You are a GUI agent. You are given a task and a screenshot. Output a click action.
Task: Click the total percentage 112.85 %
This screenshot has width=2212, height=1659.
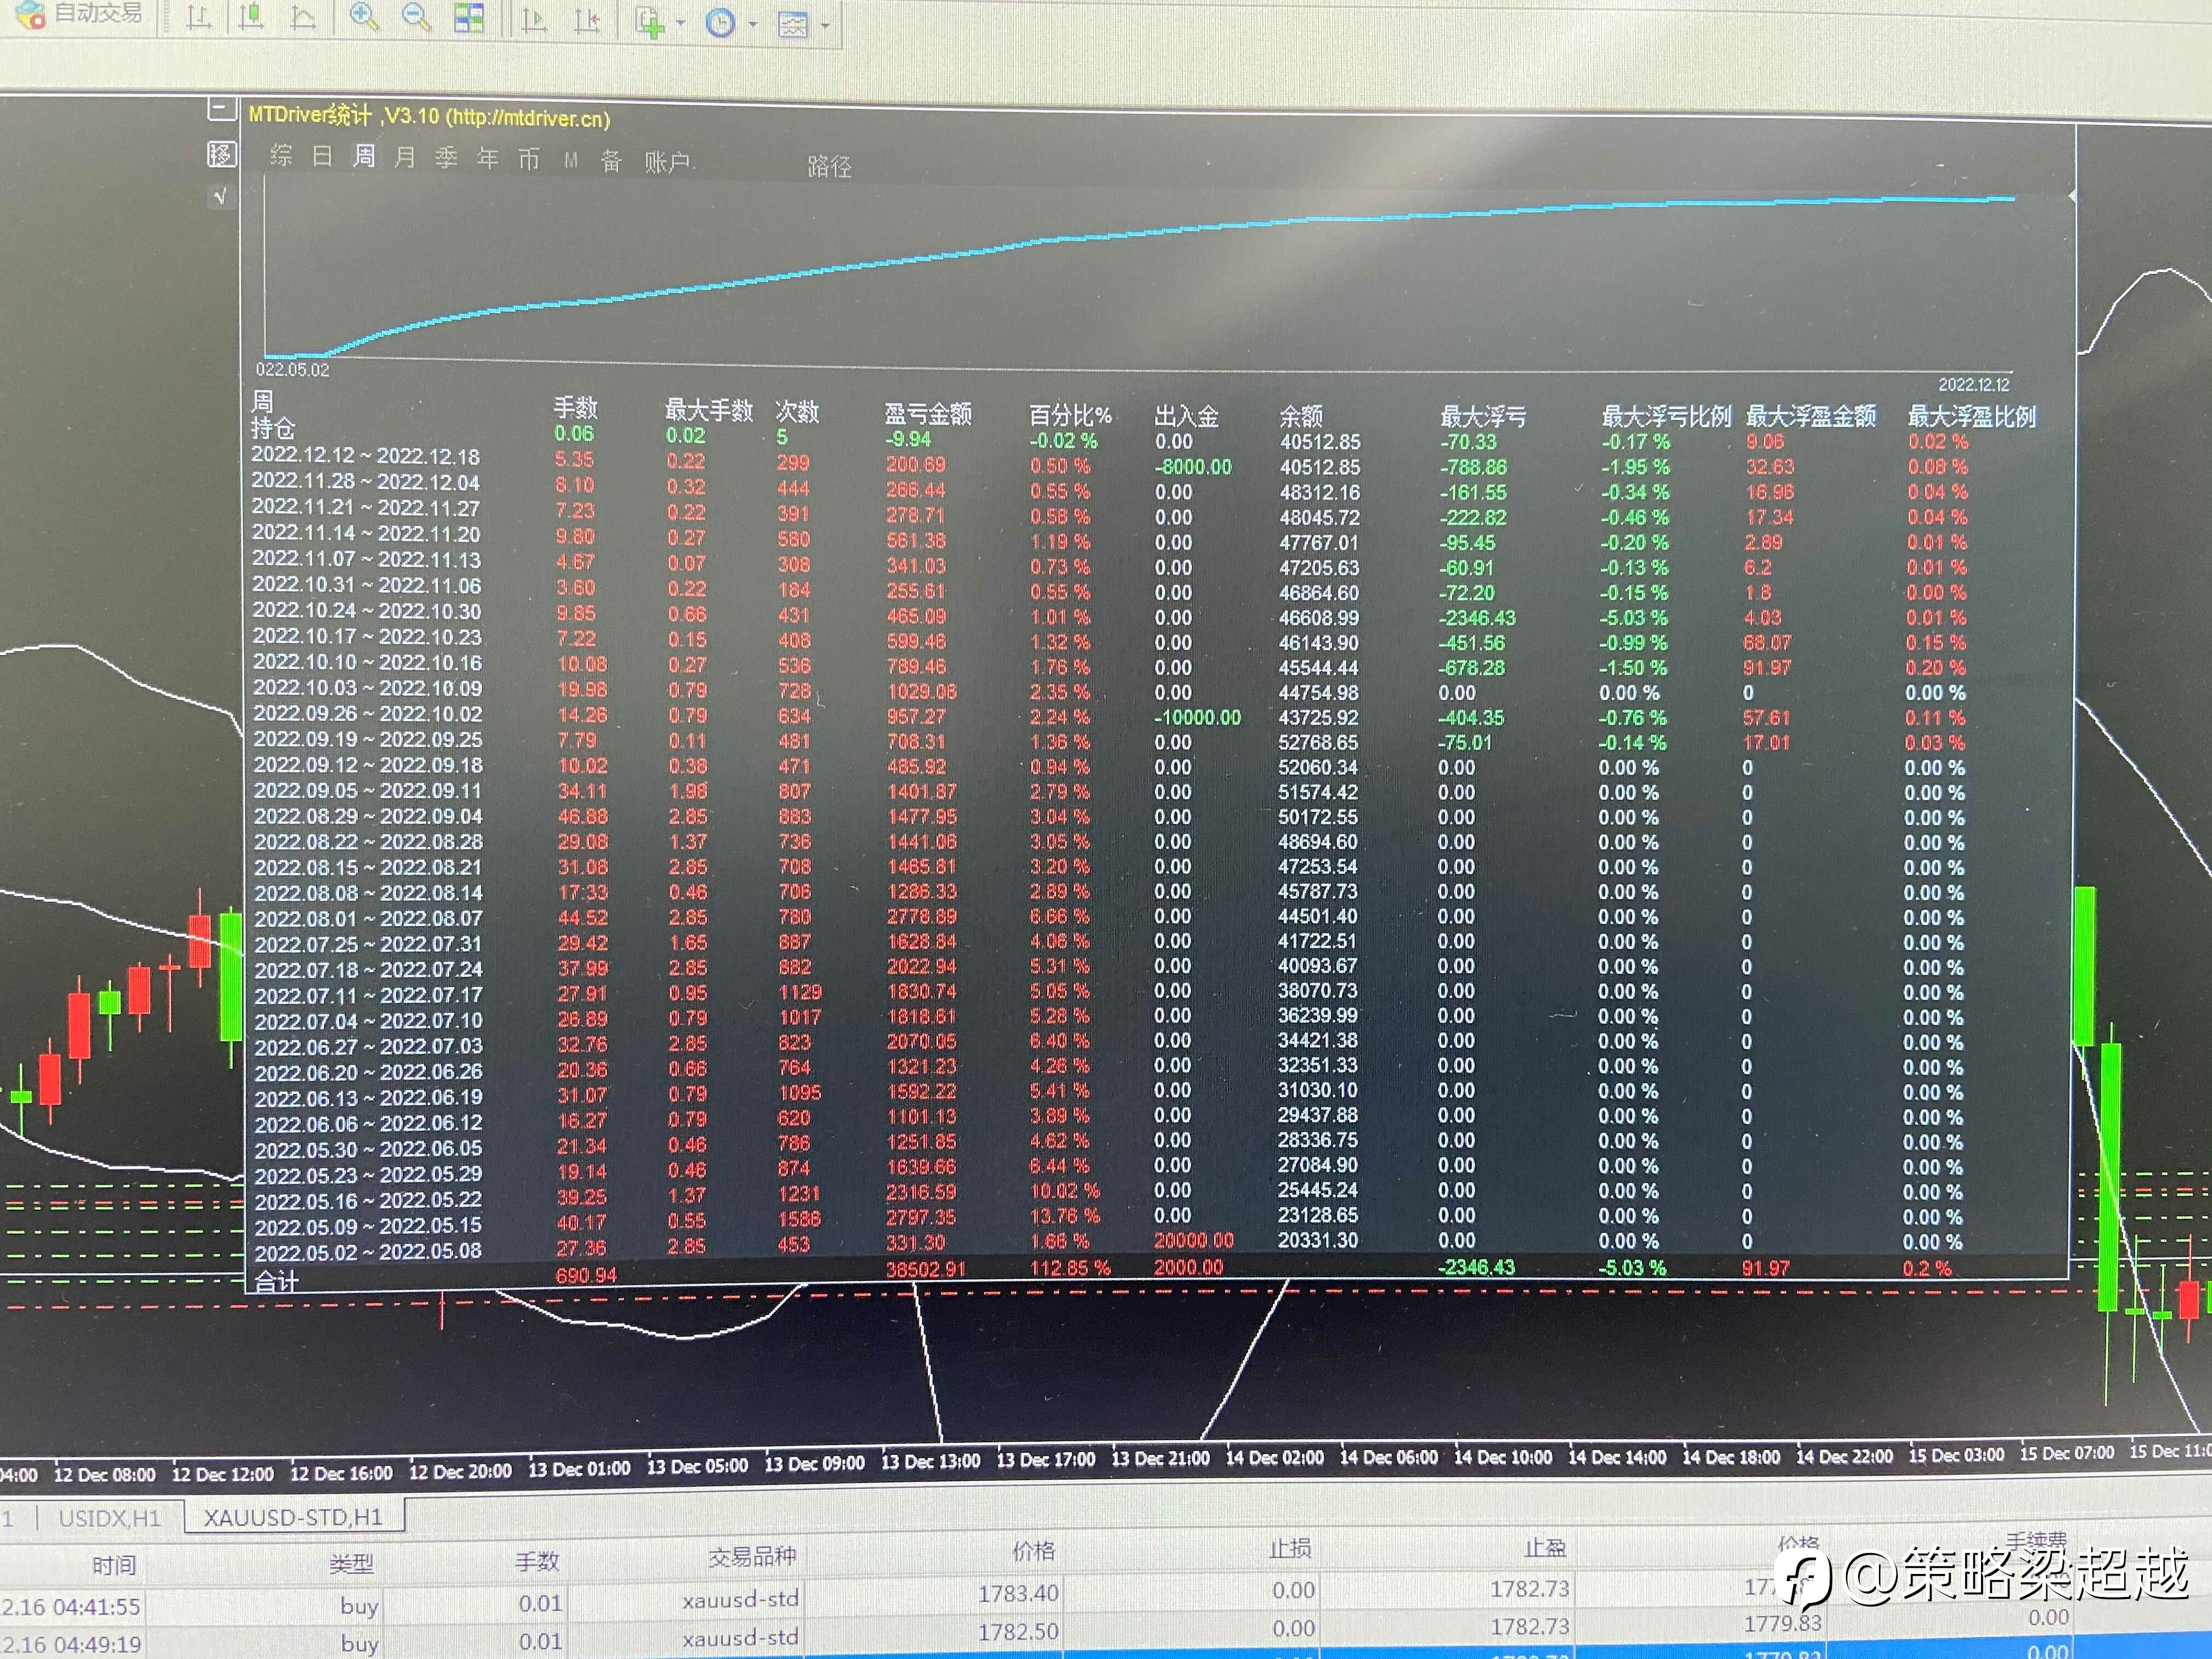click(1070, 1268)
